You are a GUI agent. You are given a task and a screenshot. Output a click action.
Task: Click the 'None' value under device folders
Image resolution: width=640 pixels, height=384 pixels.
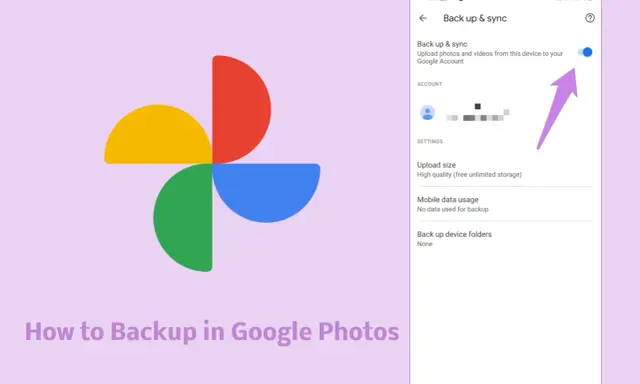424,244
